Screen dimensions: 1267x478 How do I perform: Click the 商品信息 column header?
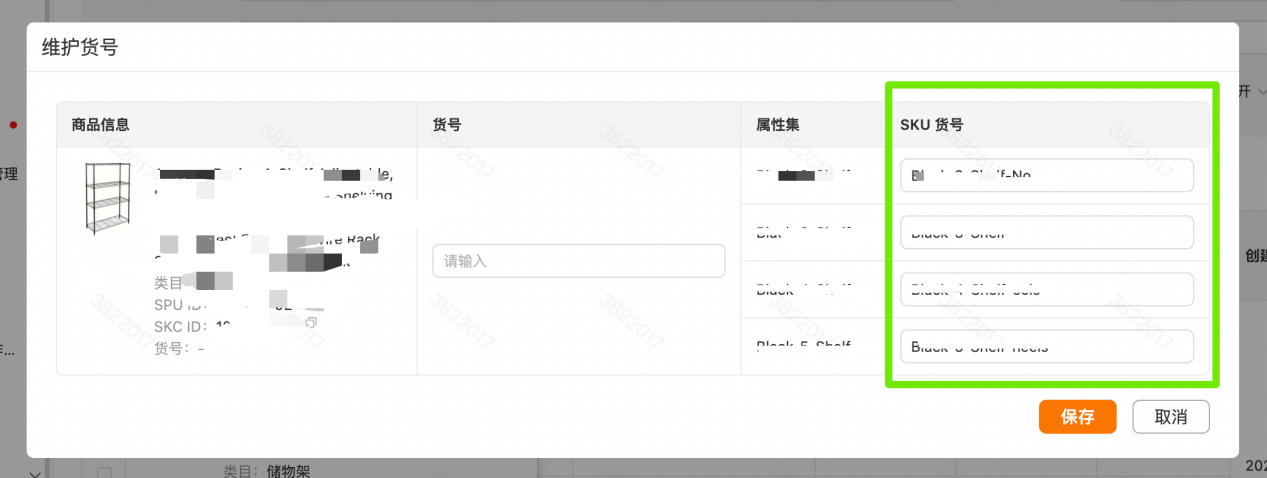pyautogui.click(x=100, y=125)
